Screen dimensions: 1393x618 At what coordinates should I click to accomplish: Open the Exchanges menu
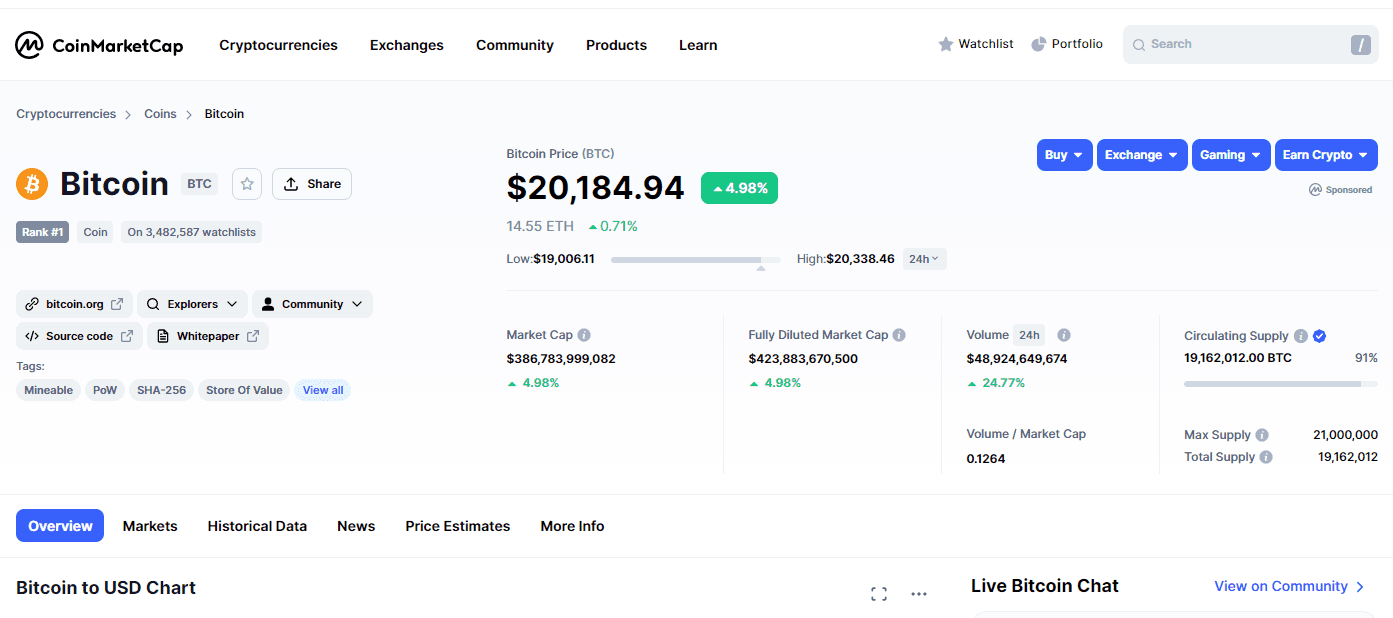point(407,45)
